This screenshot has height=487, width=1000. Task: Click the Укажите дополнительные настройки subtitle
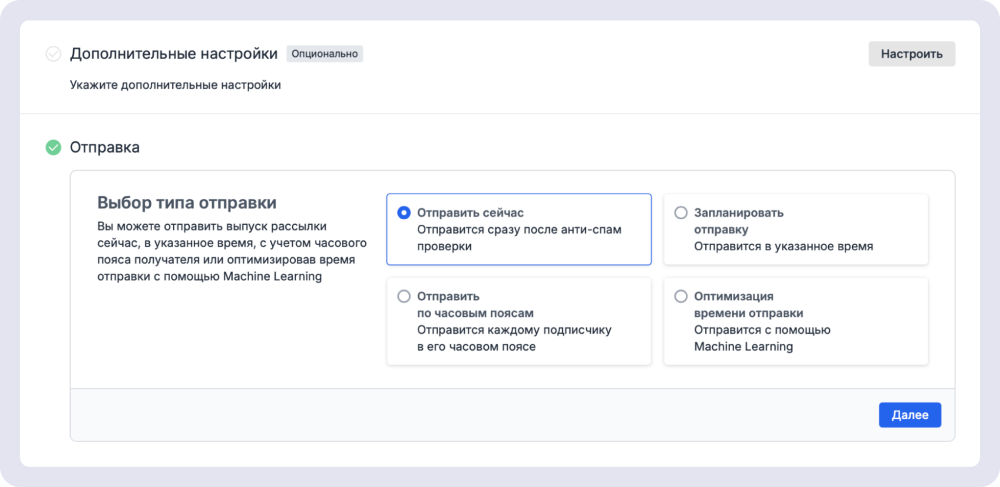pos(175,85)
